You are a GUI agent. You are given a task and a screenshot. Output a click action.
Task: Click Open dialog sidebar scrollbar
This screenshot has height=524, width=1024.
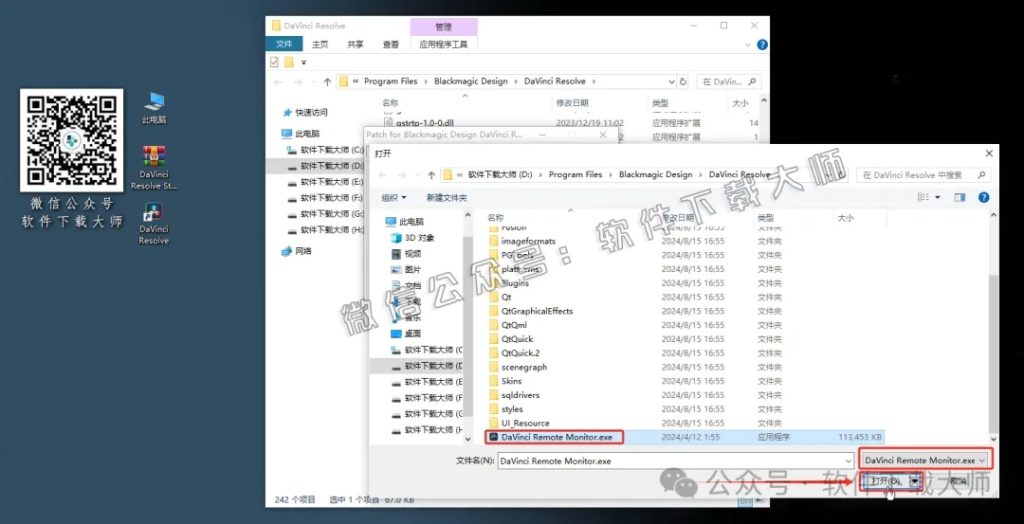coord(468,327)
